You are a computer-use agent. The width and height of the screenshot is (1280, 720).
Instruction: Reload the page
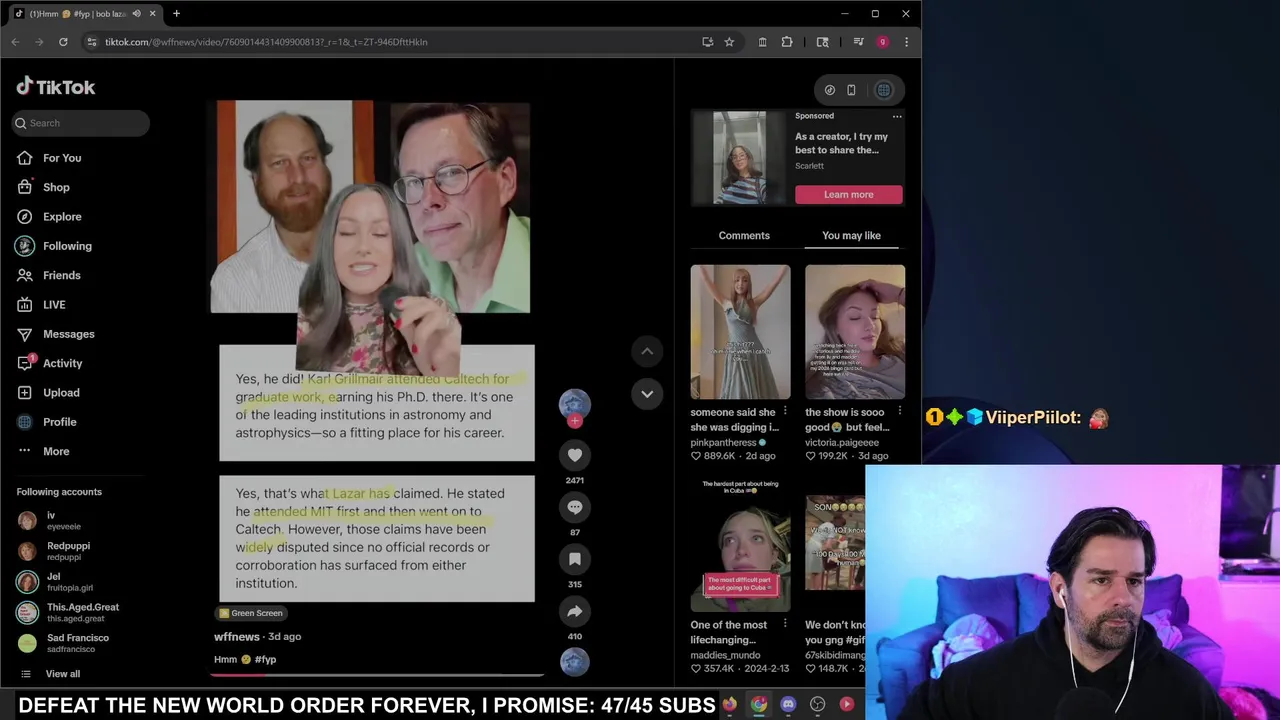tap(63, 42)
